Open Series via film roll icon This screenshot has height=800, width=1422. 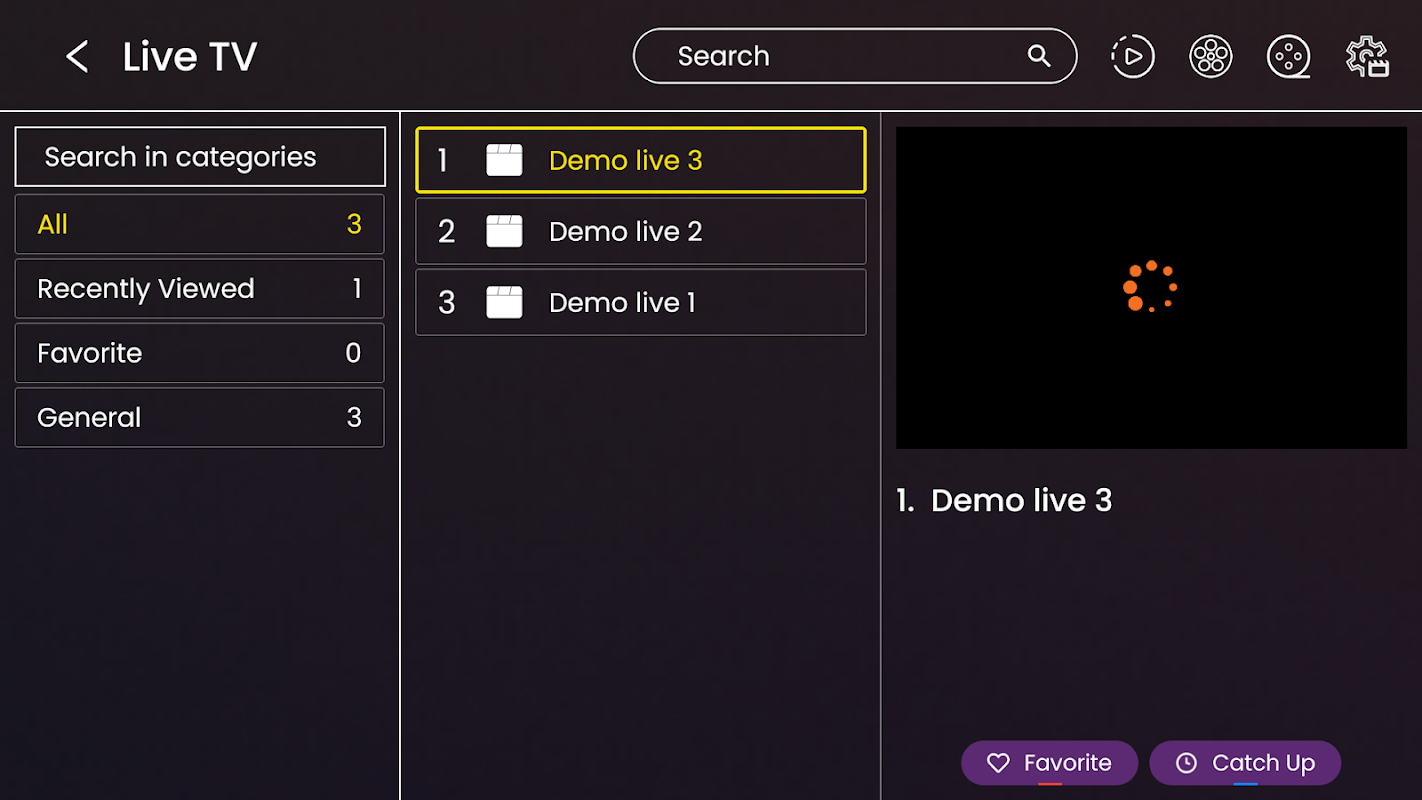point(1289,56)
